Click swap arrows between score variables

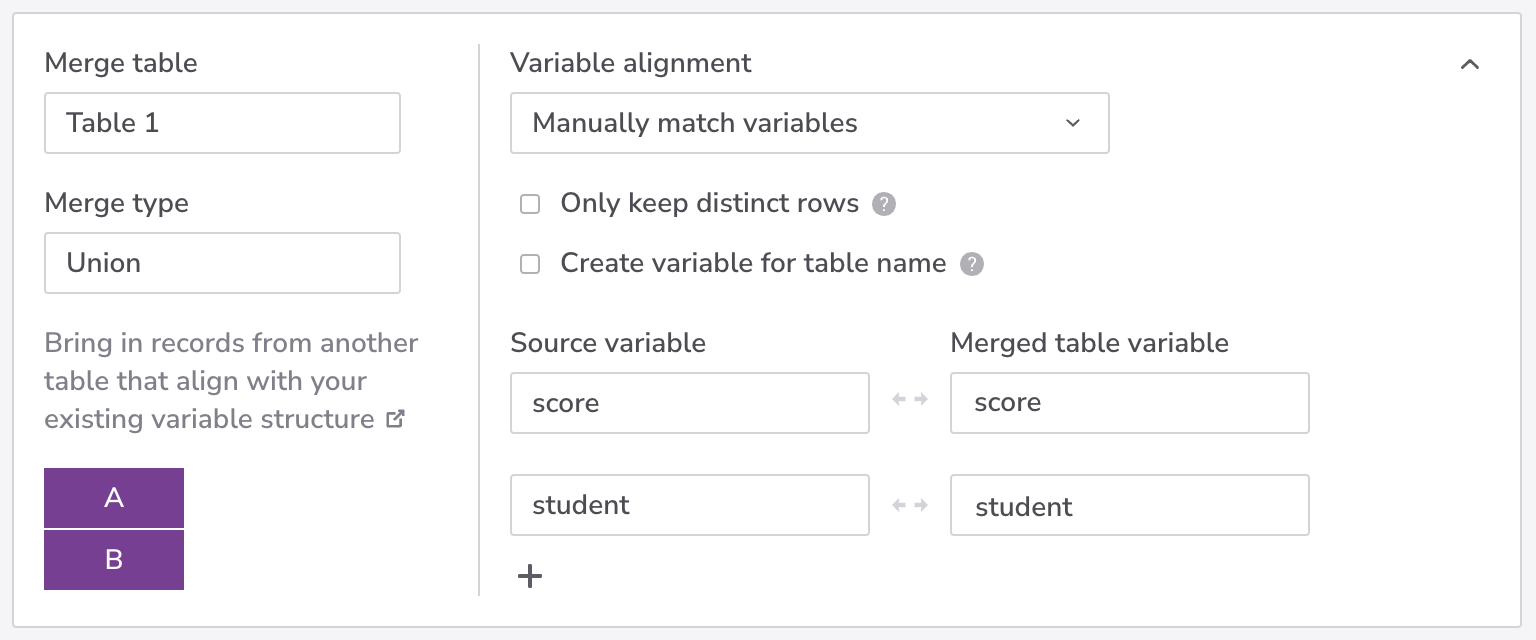[x=909, y=400]
